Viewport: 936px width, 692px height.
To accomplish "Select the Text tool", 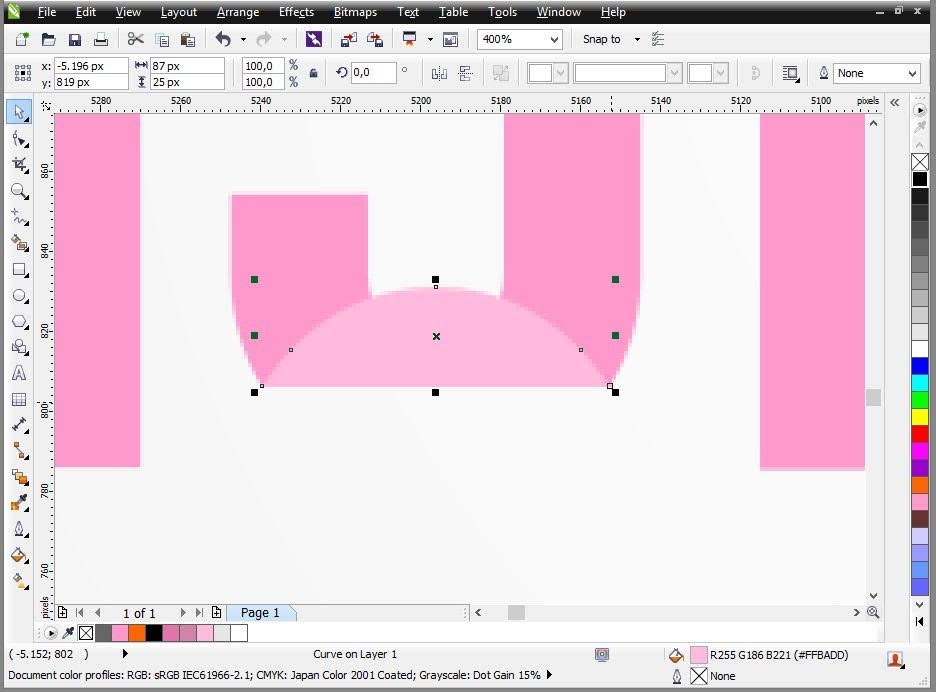I will [x=20, y=373].
